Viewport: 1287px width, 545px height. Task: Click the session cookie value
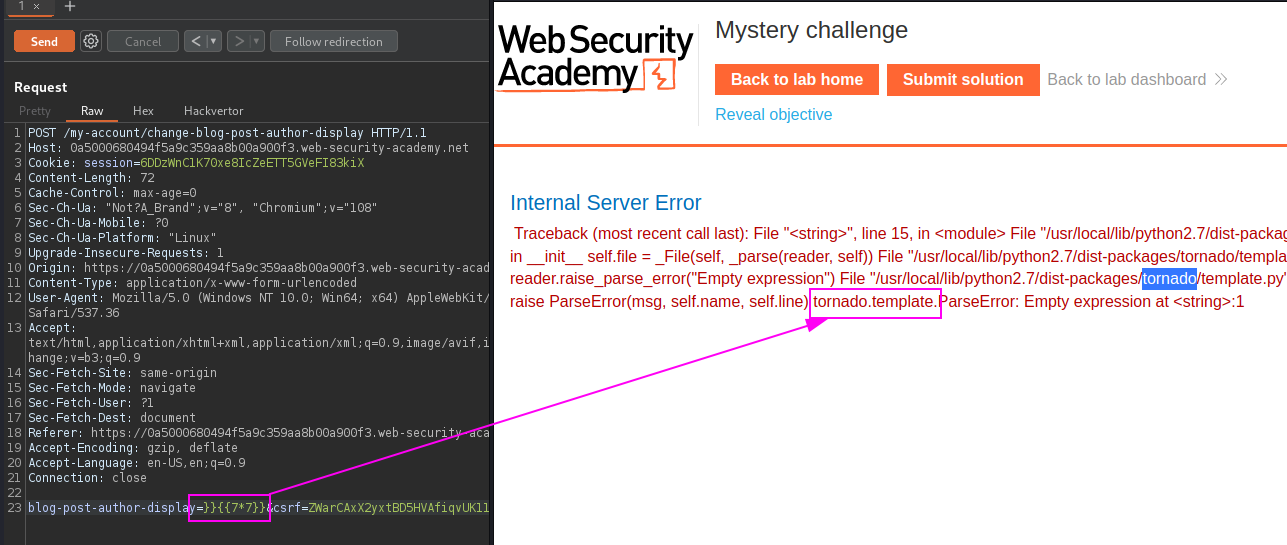coord(253,162)
